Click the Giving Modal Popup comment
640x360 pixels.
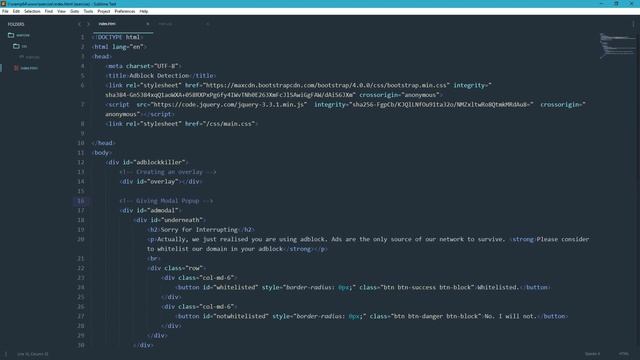166,201
